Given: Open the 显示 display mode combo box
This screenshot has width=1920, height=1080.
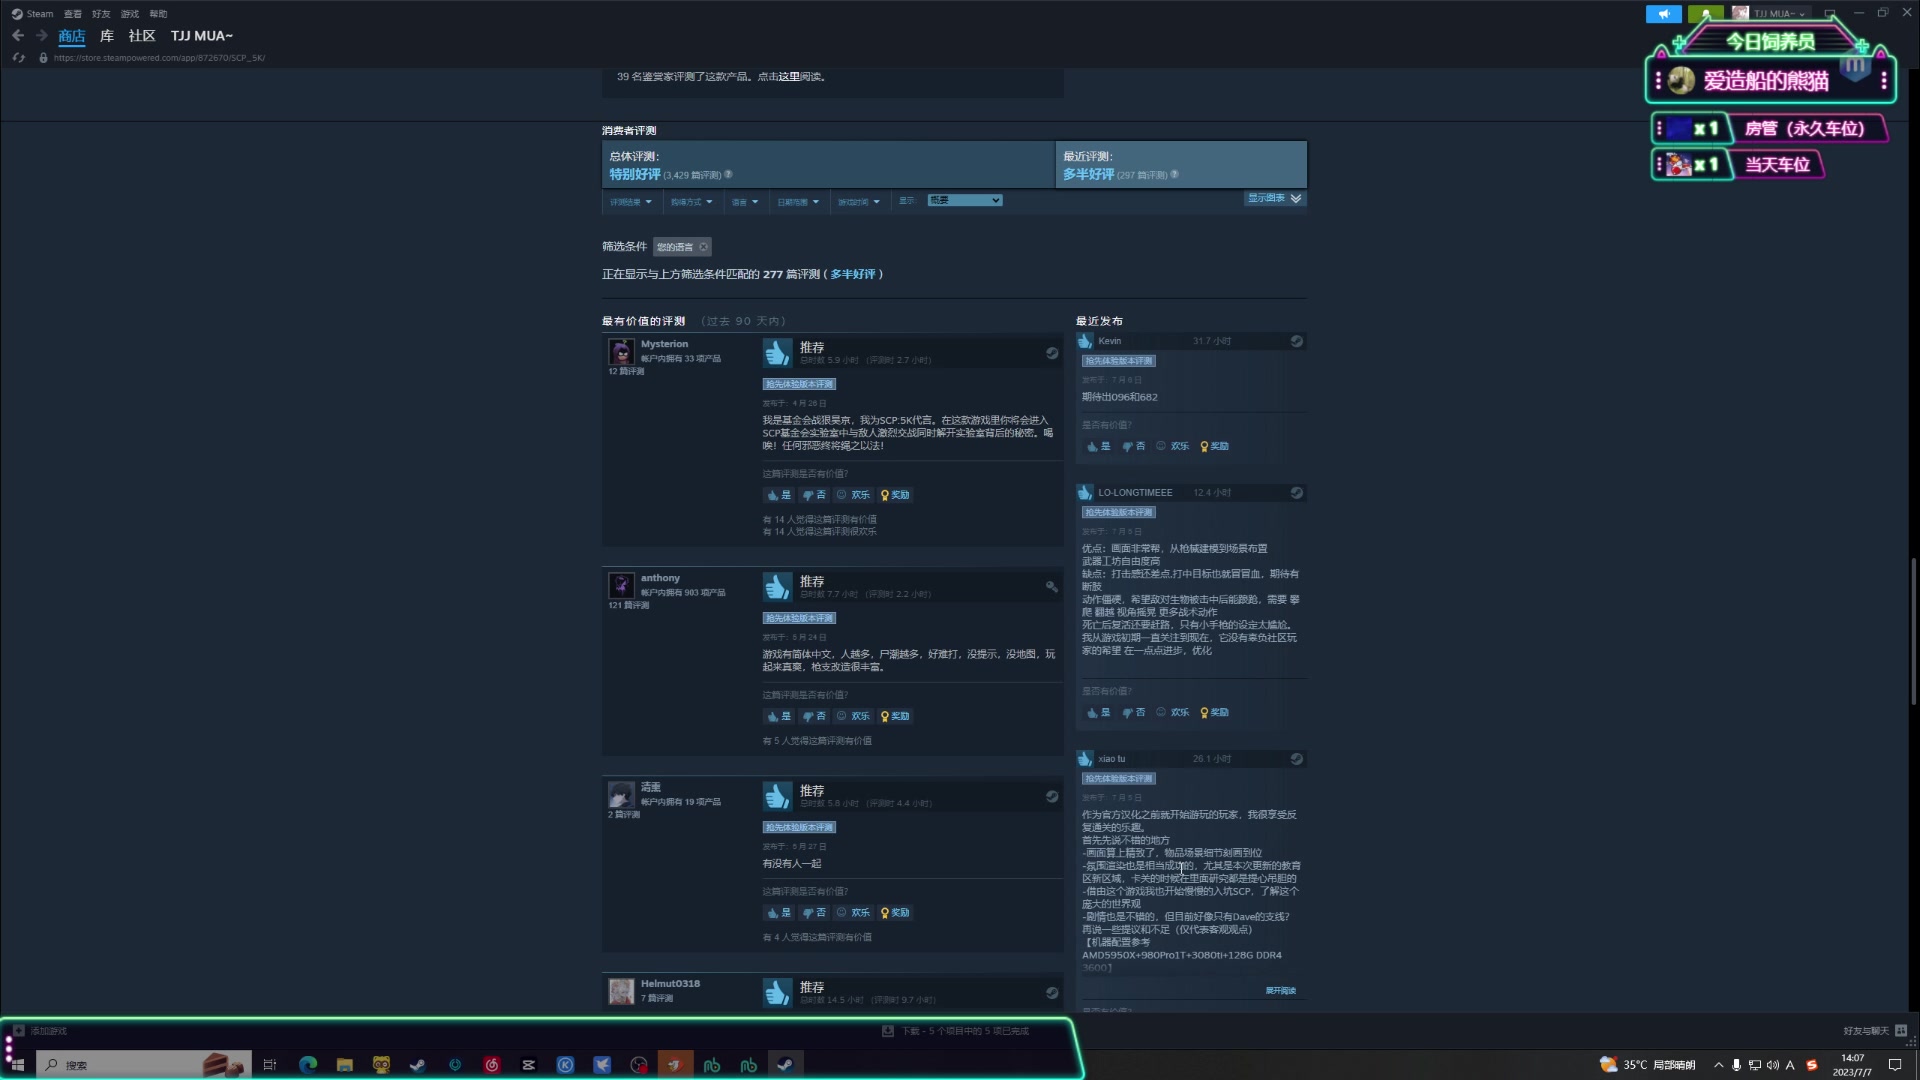Looking at the screenshot, I should 965,201.
